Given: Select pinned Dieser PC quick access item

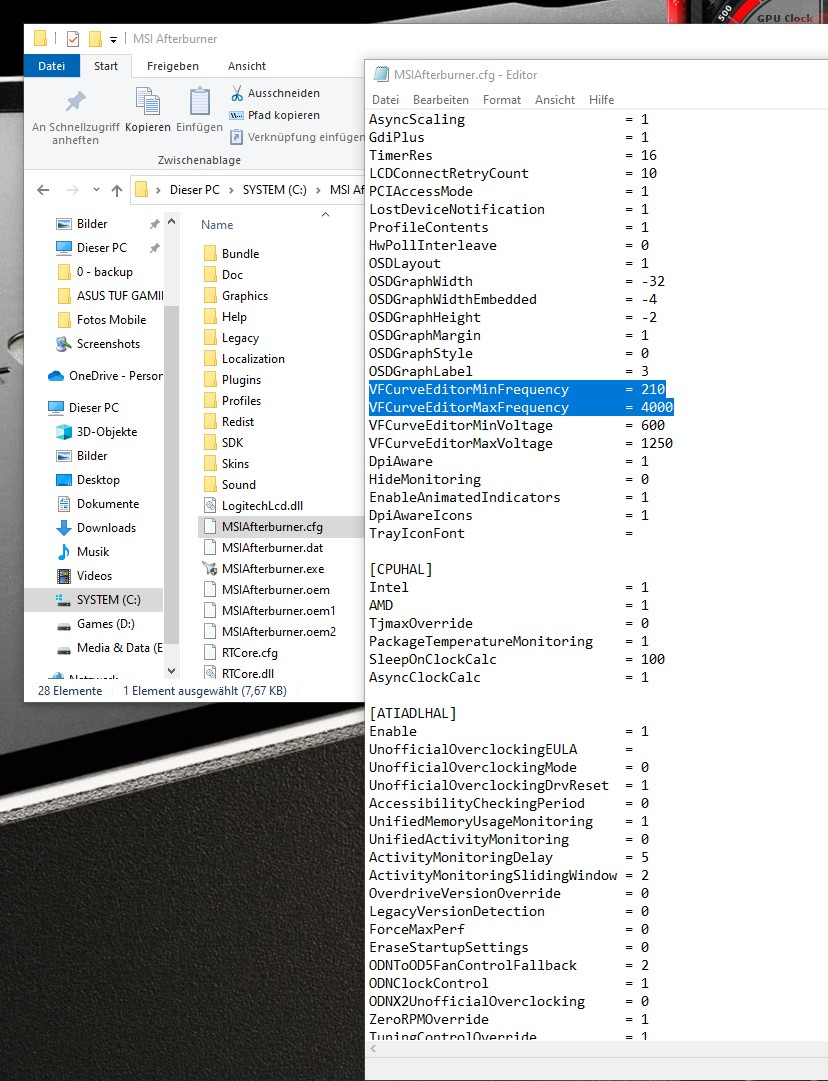Looking at the screenshot, I should click(101, 247).
